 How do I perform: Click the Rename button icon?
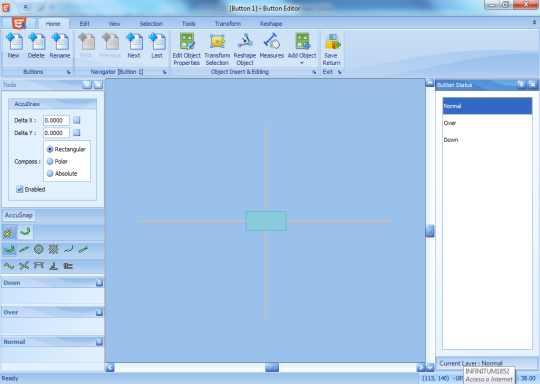60,42
